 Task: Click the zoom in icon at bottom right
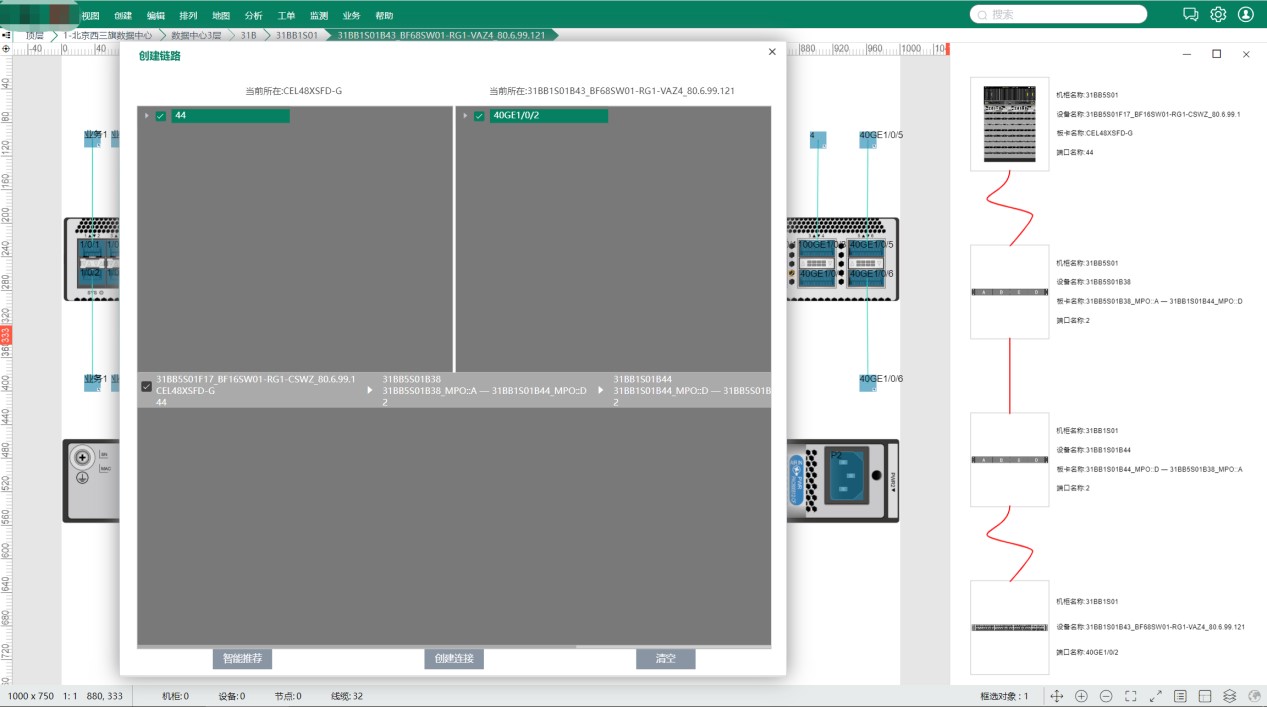click(1080, 695)
